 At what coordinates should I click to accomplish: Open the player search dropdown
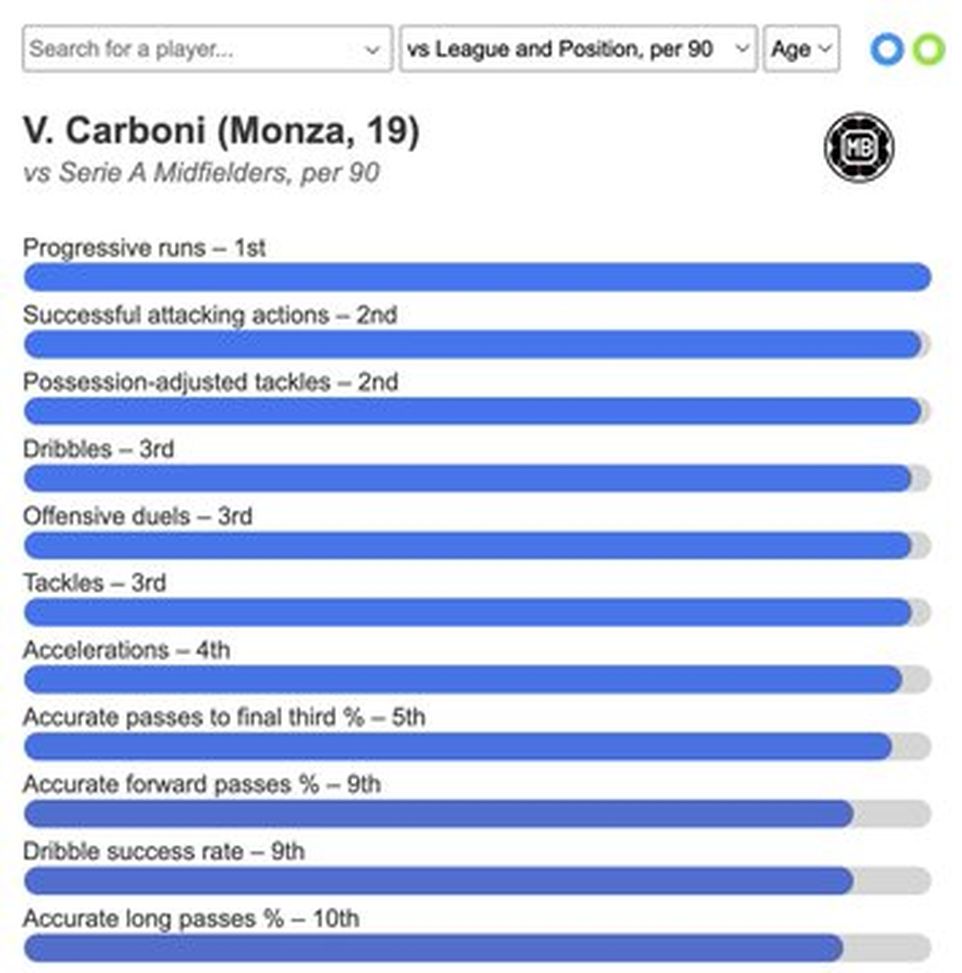coord(372,49)
